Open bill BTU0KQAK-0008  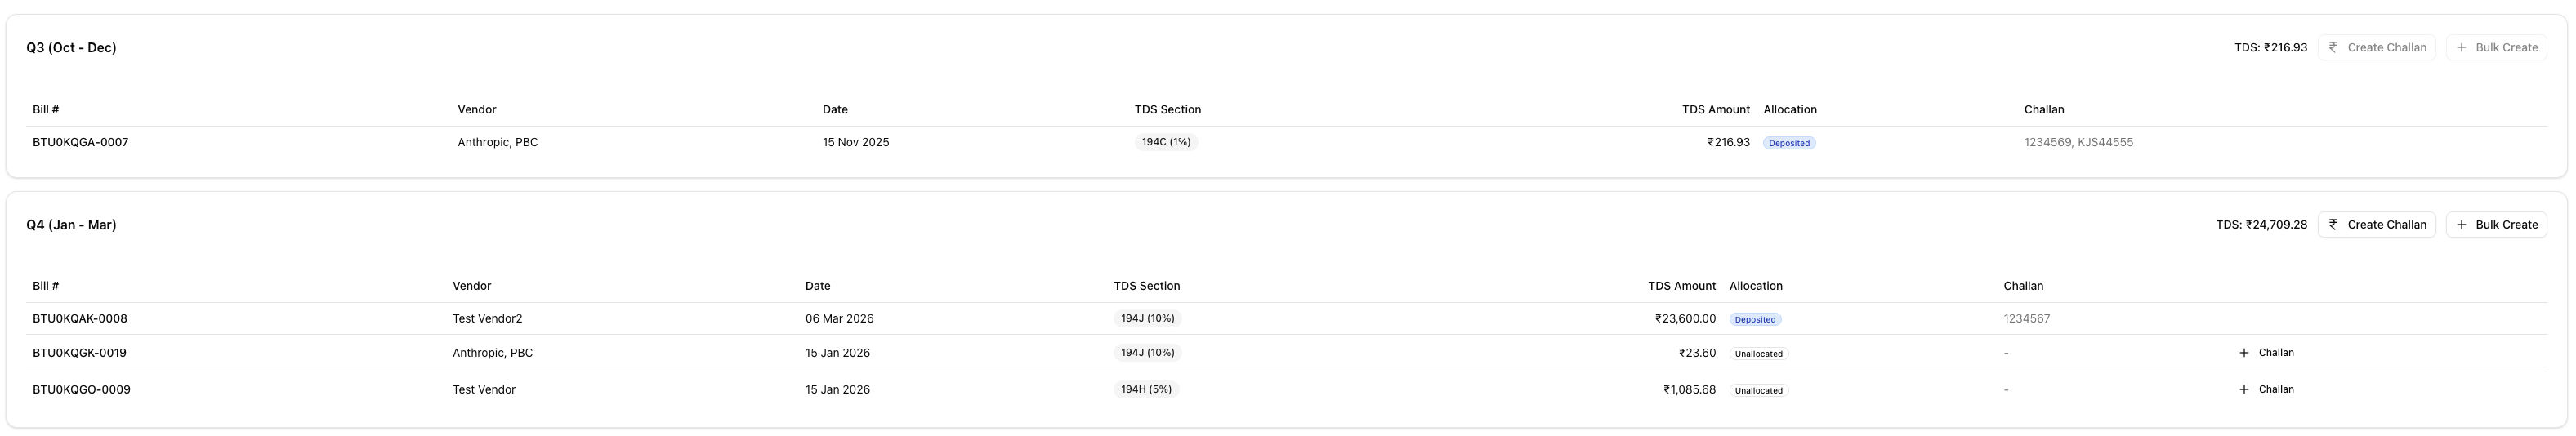[x=80, y=319]
